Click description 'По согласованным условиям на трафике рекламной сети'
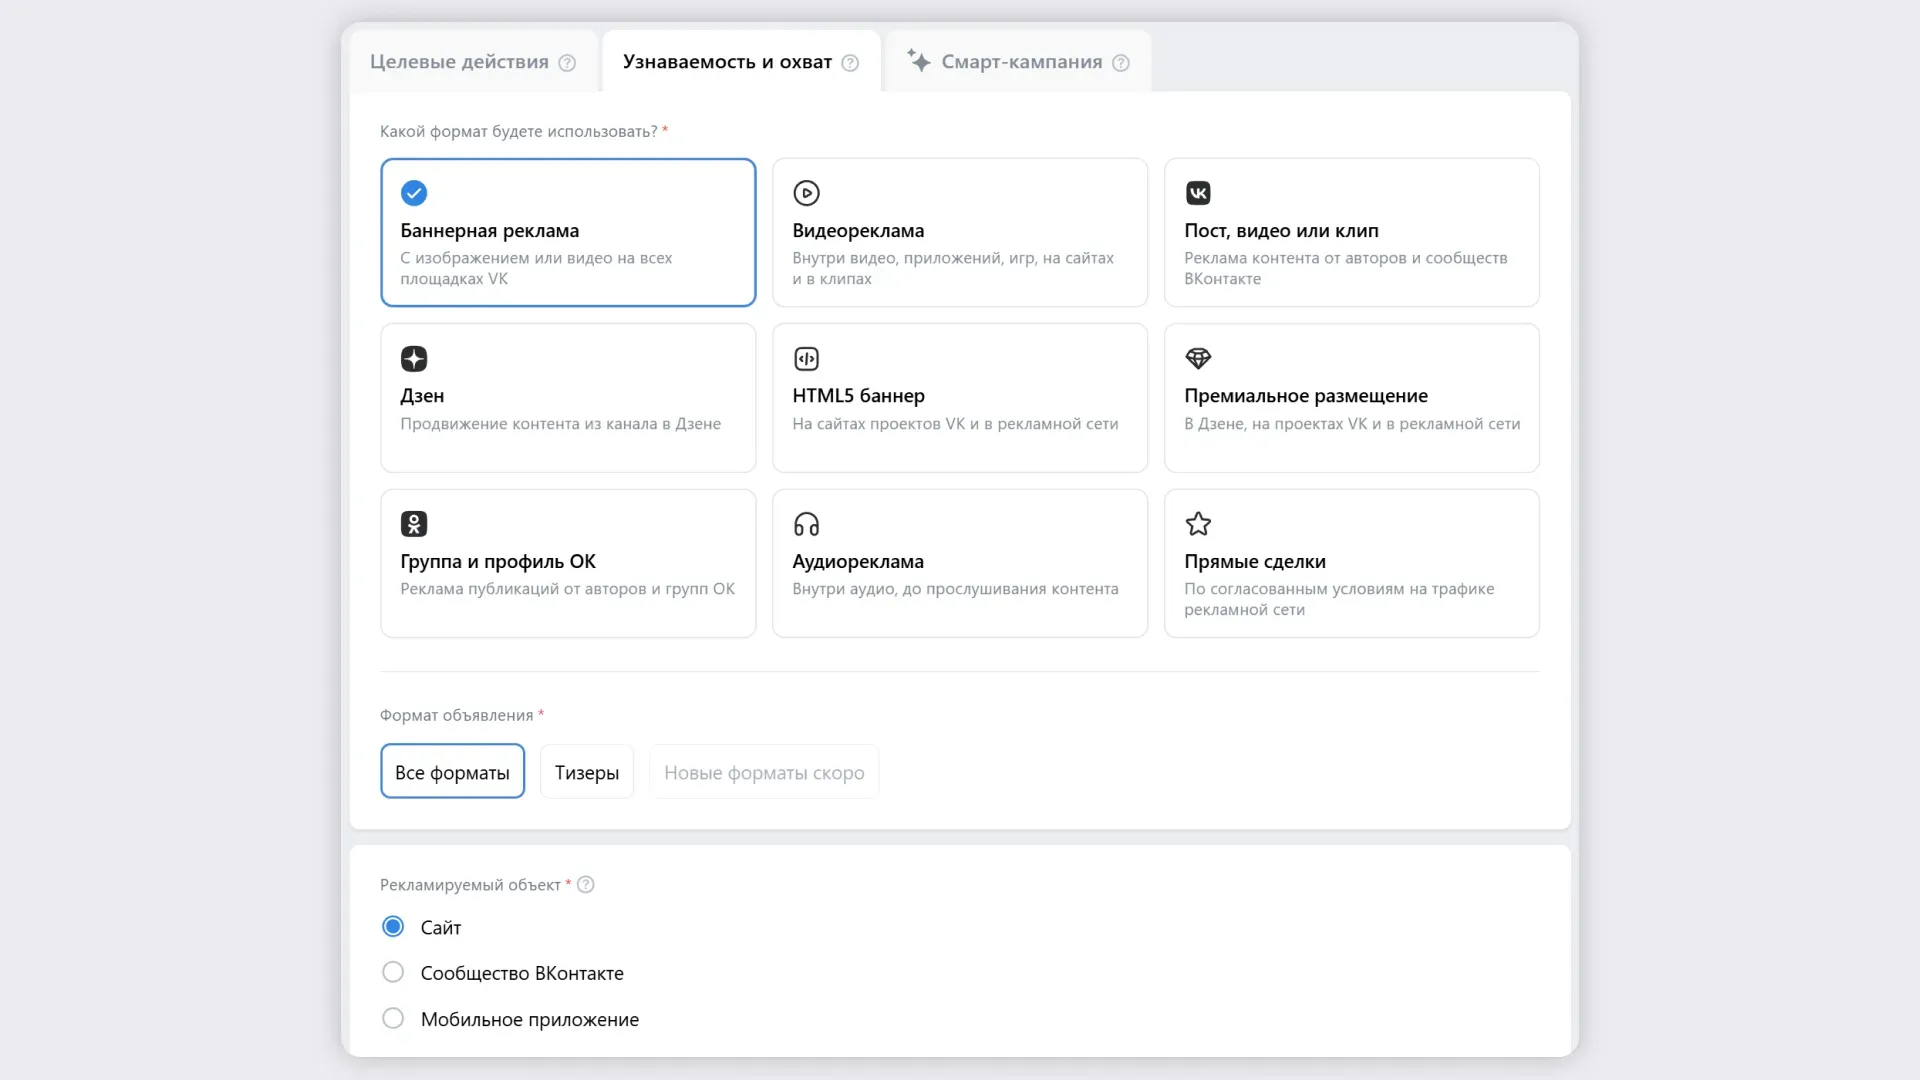Viewport: 1920px width, 1080px height. click(x=1339, y=599)
